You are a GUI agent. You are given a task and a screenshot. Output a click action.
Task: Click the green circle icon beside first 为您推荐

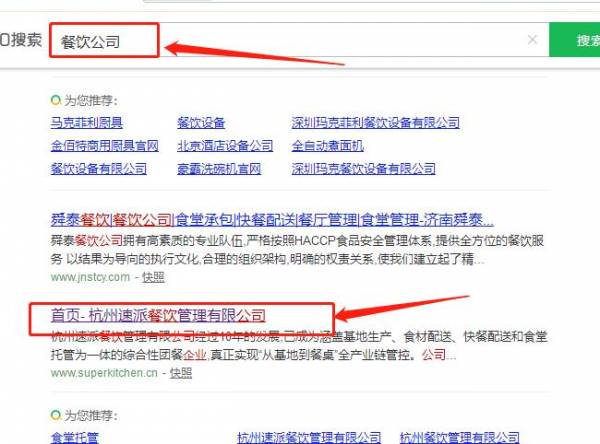(x=55, y=100)
